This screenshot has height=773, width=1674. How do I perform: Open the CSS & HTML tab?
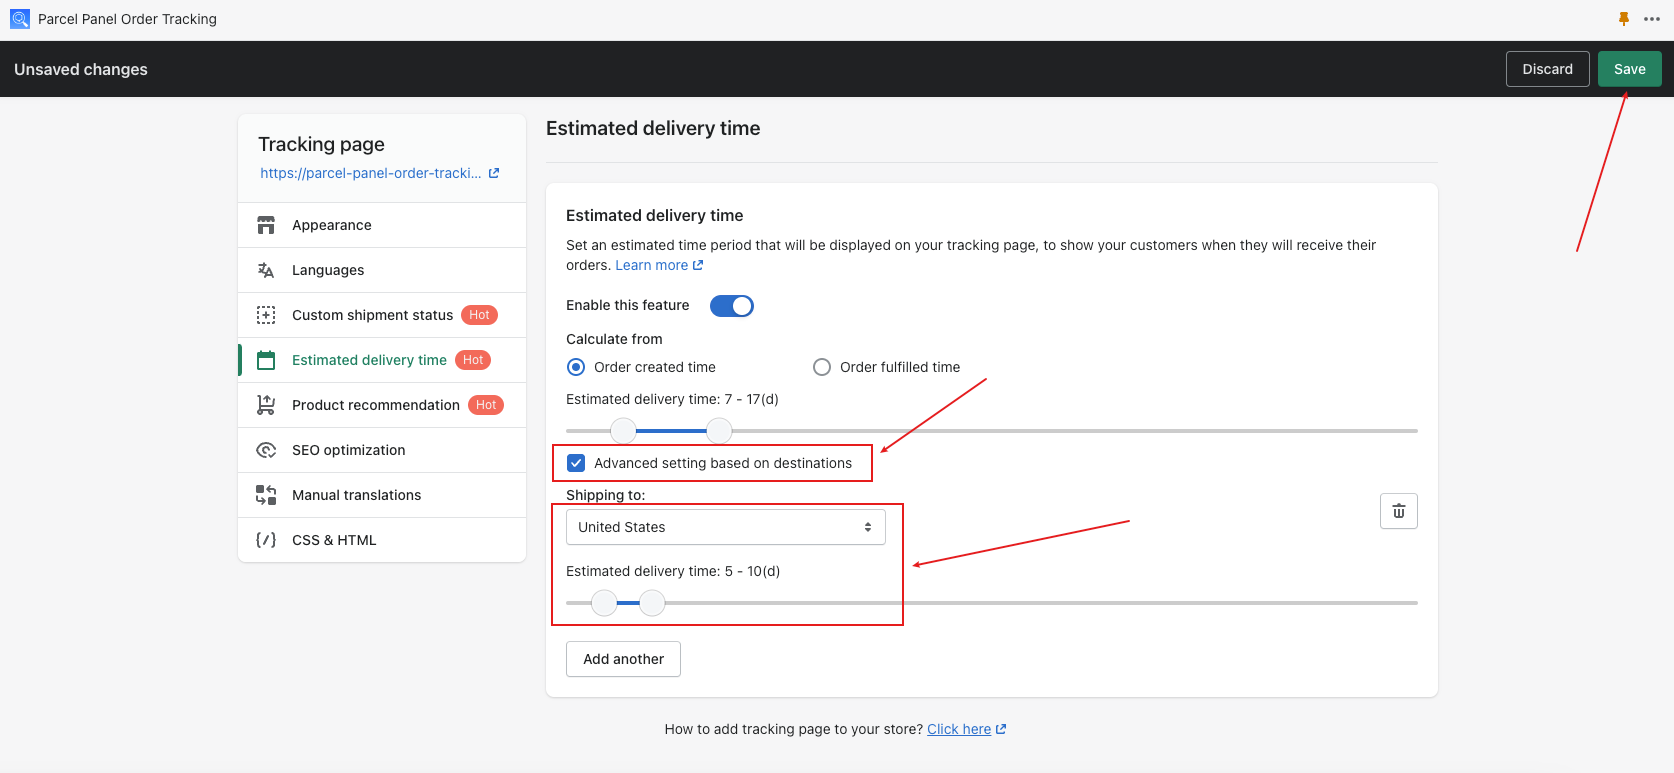[382, 540]
